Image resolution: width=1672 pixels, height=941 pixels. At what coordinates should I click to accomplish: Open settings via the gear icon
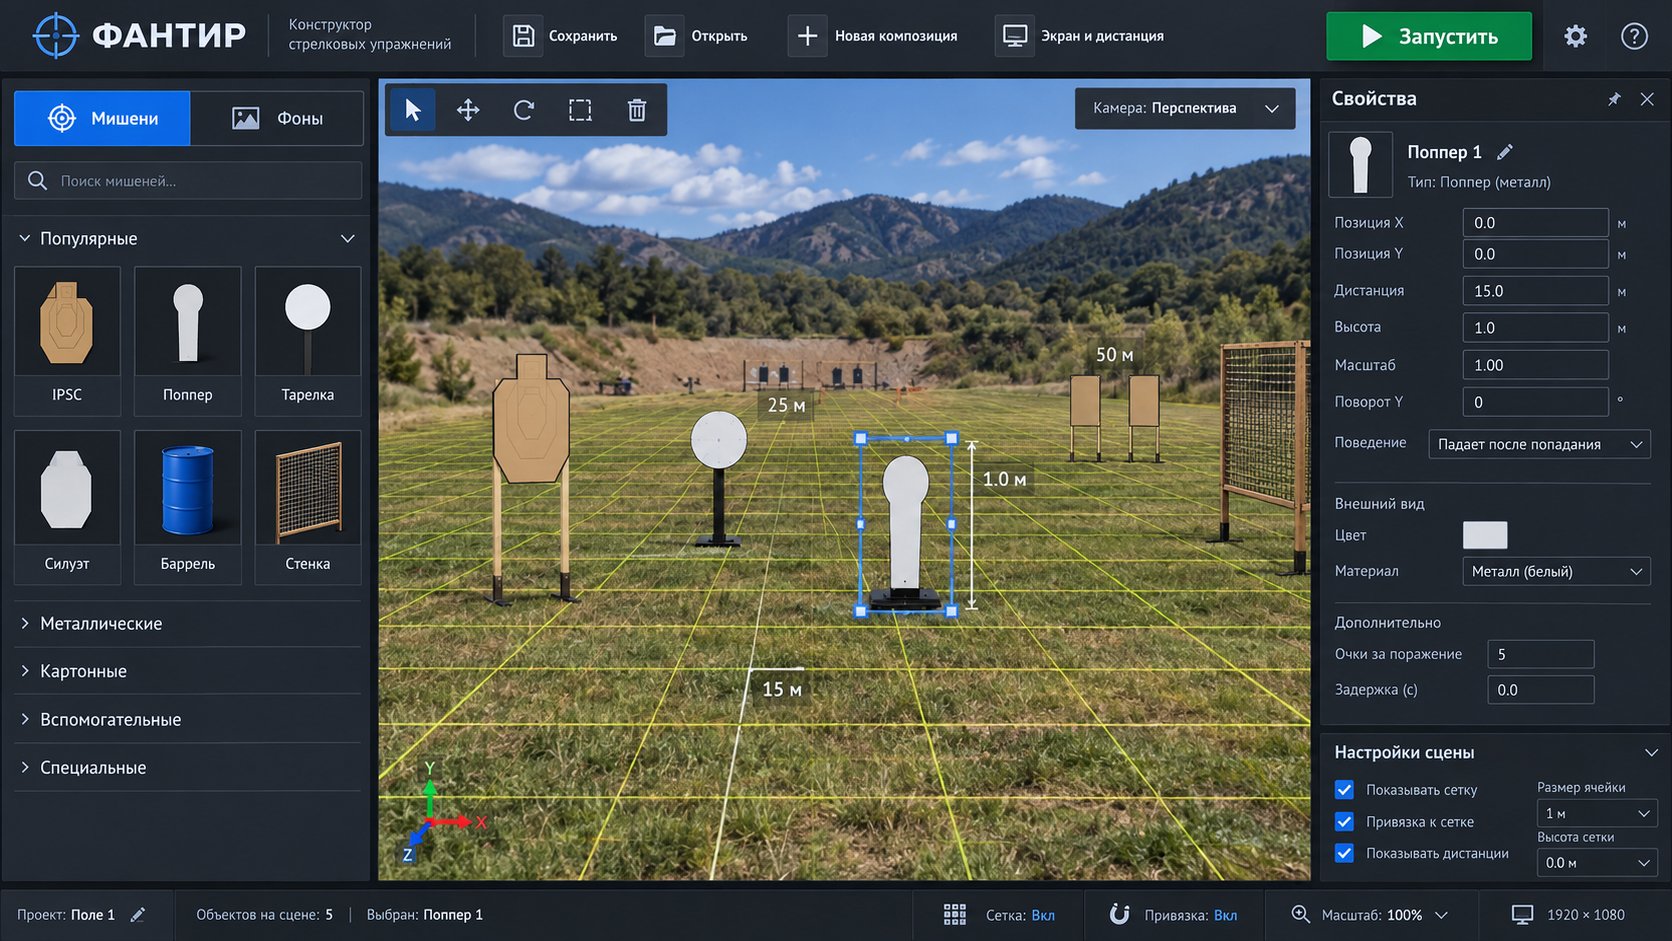click(x=1576, y=36)
